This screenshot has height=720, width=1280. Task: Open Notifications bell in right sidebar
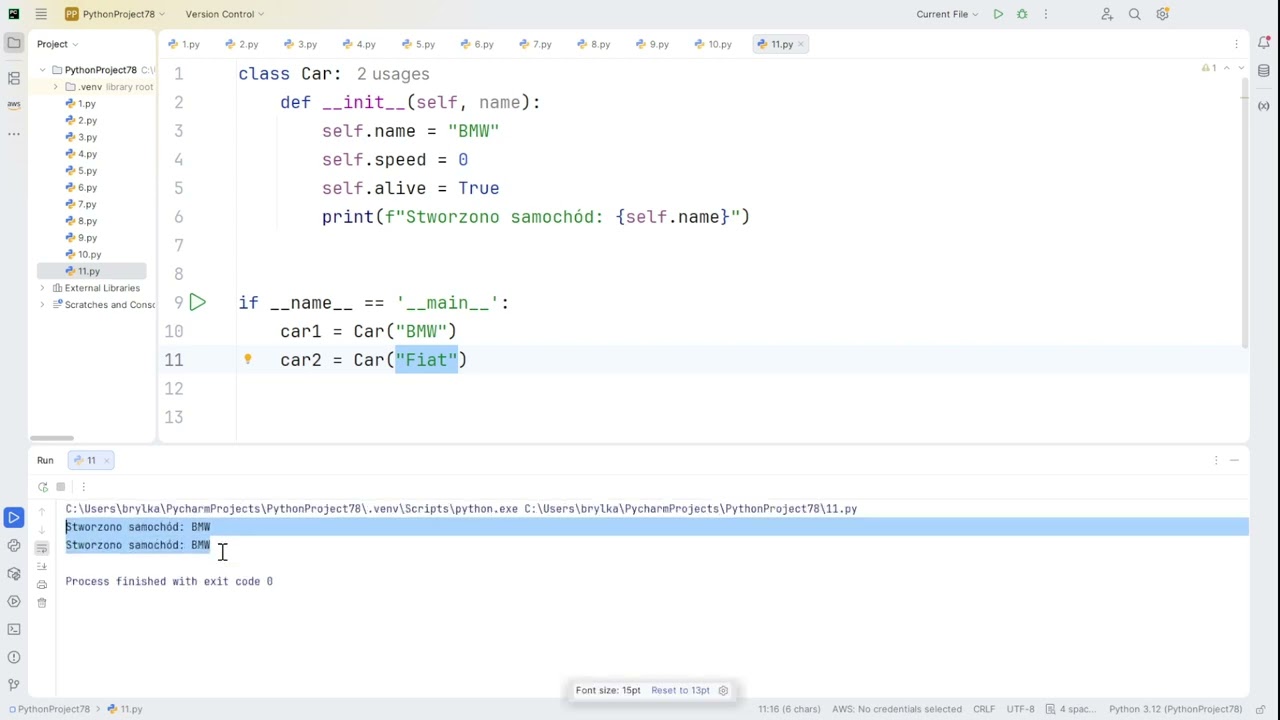pos(1264,44)
